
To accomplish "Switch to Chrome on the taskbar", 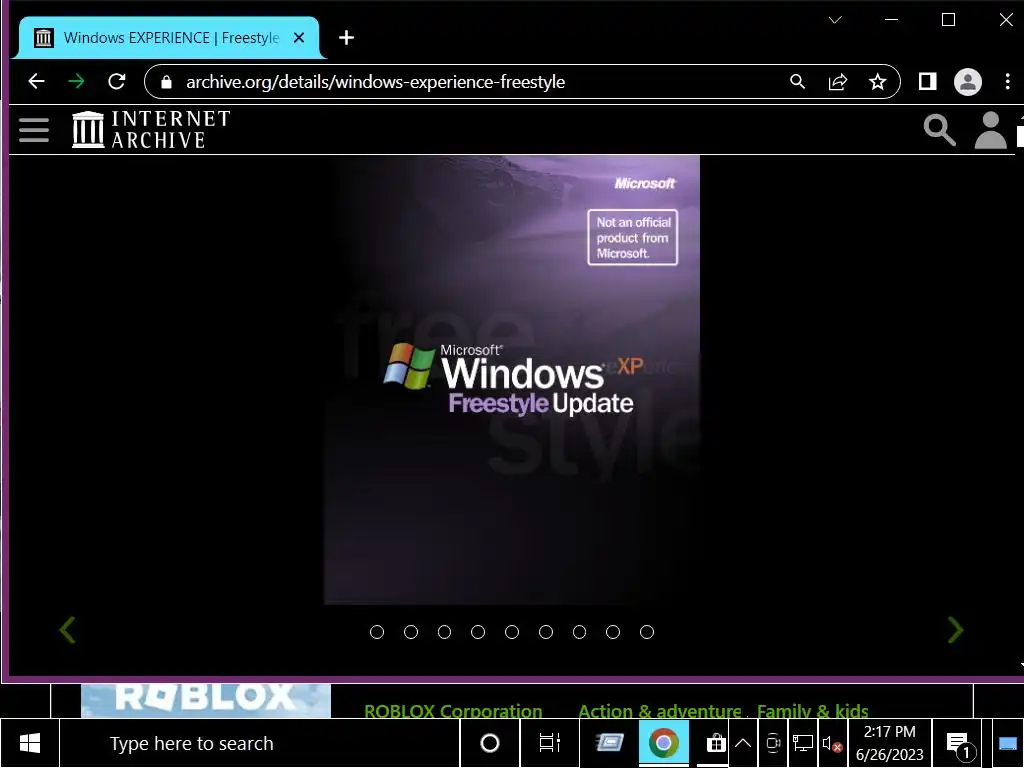I will coord(664,743).
